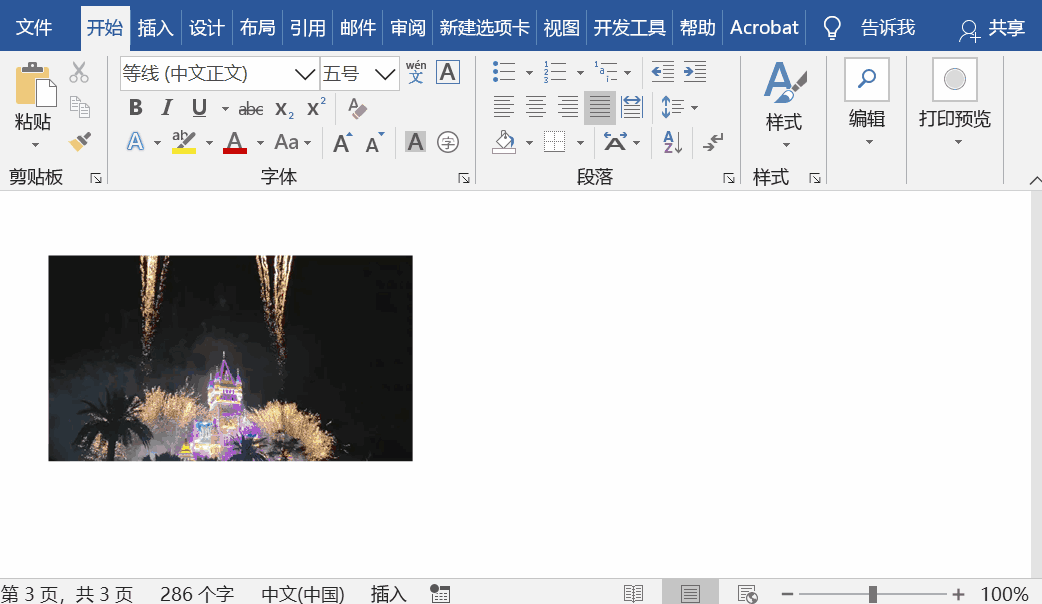Open numbered list style dropdown
Screen dimensions: 1042x604
pyautogui.click(x=580, y=72)
